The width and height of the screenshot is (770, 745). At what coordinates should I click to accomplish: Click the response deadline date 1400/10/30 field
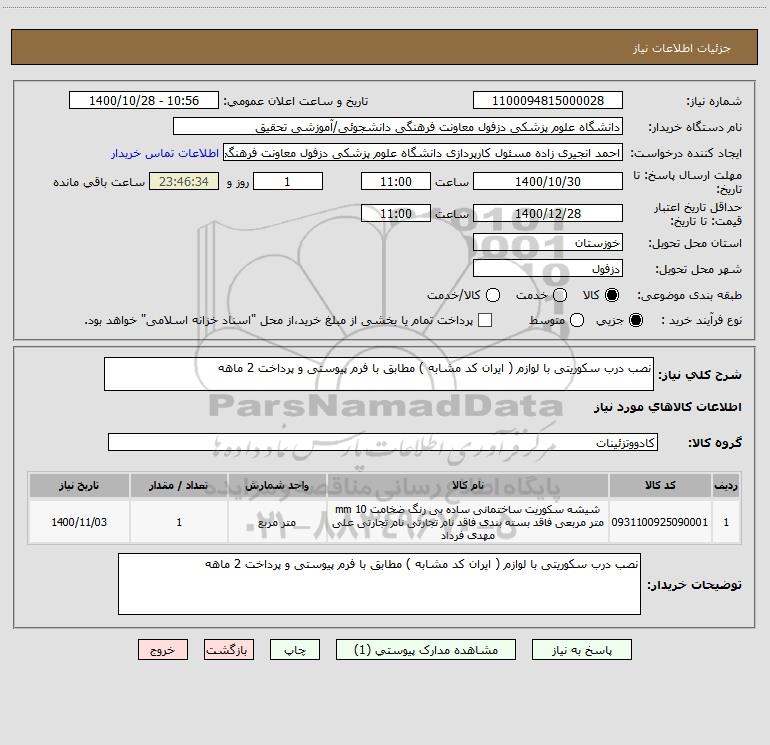(x=548, y=181)
